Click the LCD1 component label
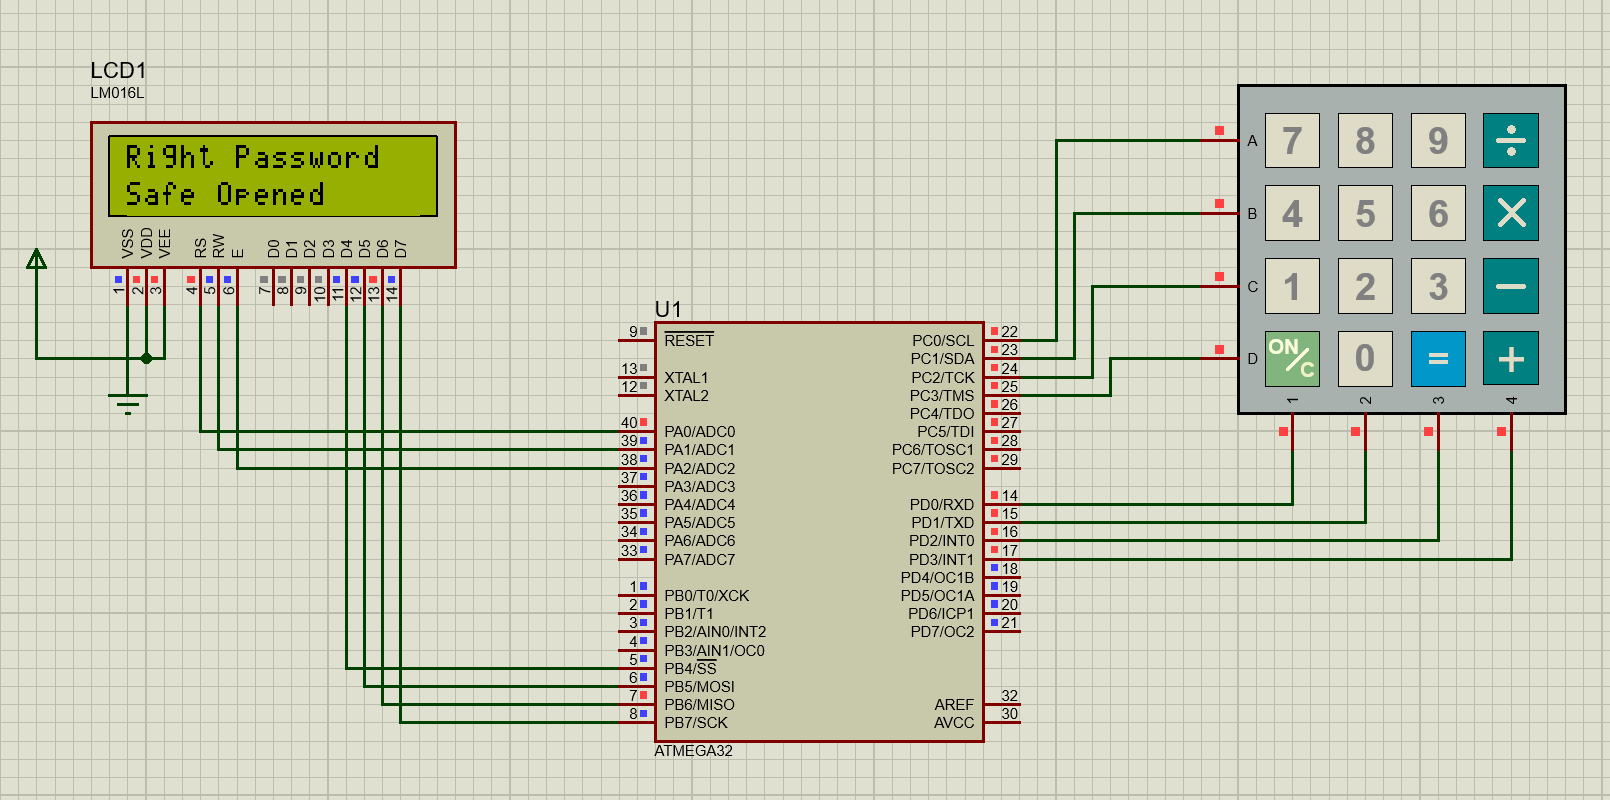1610x800 pixels. tap(118, 70)
